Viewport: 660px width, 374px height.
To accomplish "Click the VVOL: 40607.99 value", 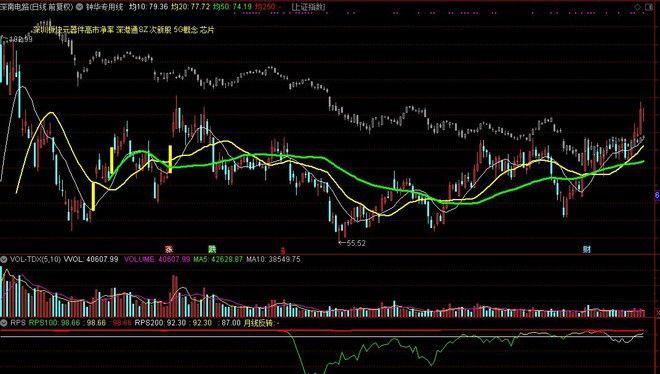I will pos(91,260).
